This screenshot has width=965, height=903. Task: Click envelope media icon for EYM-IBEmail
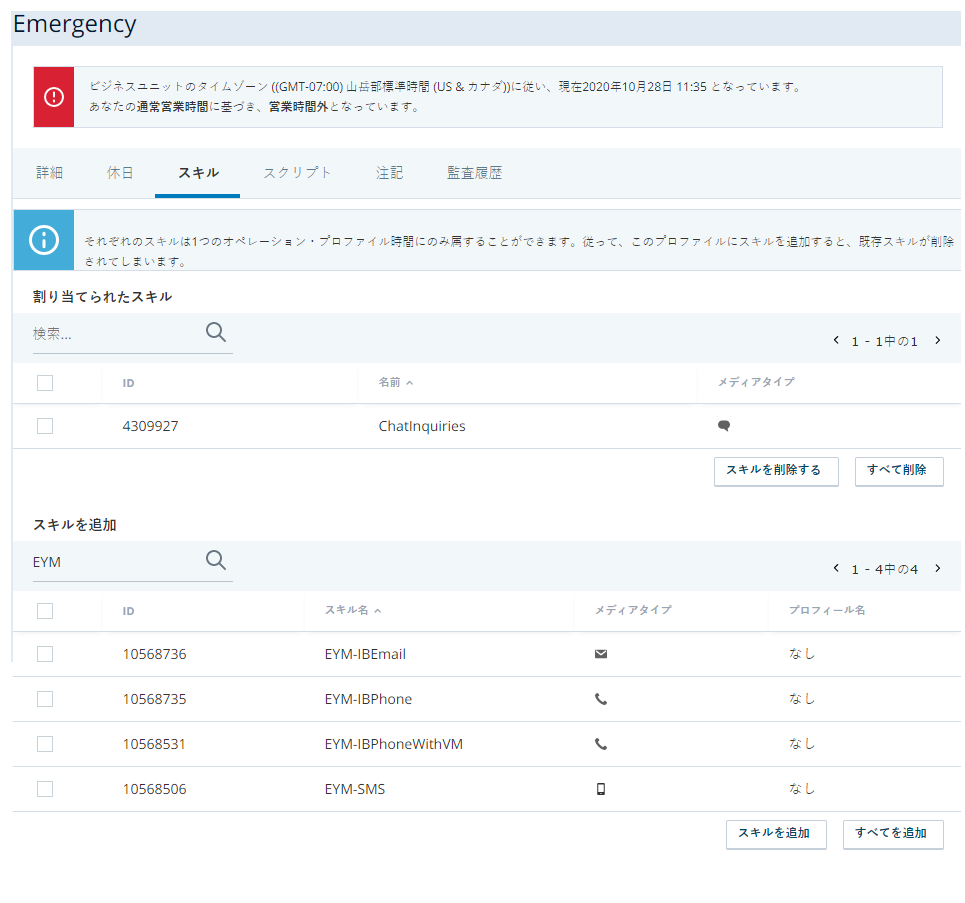click(x=601, y=654)
